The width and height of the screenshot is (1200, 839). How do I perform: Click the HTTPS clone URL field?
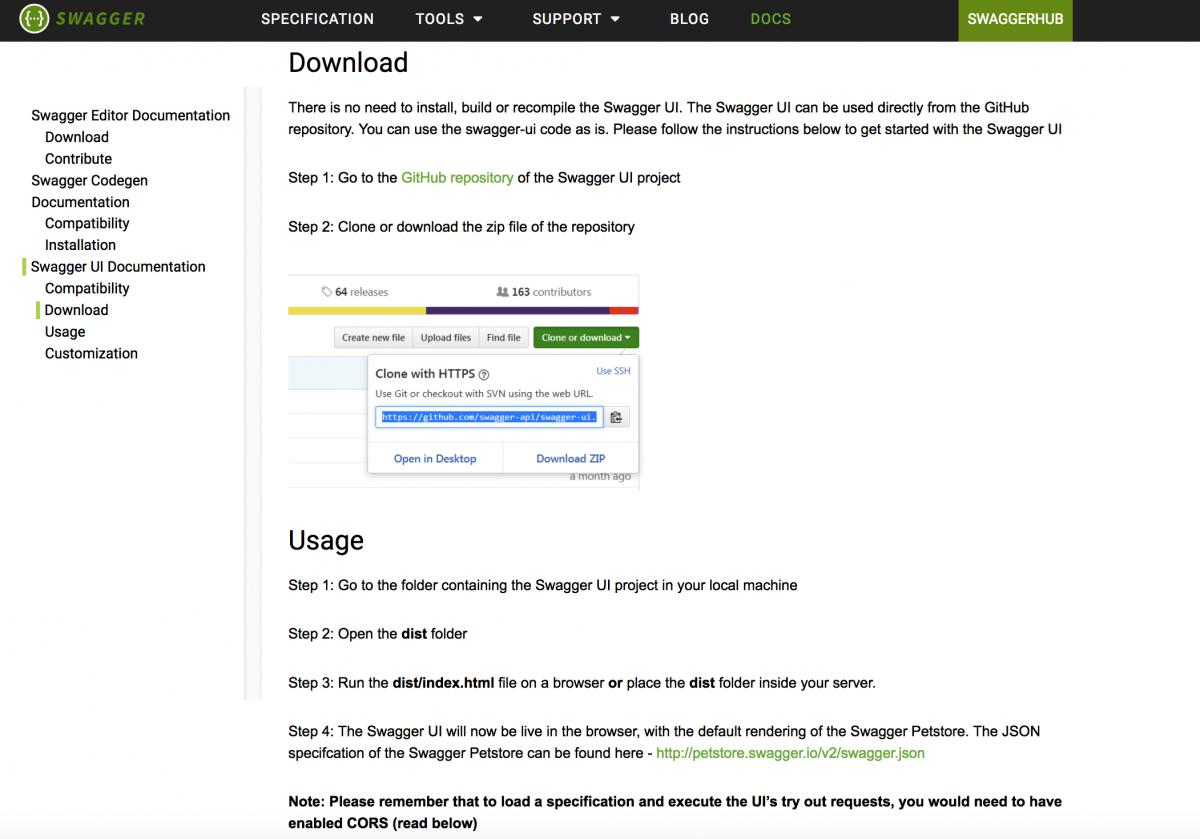click(x=489, y=417)
